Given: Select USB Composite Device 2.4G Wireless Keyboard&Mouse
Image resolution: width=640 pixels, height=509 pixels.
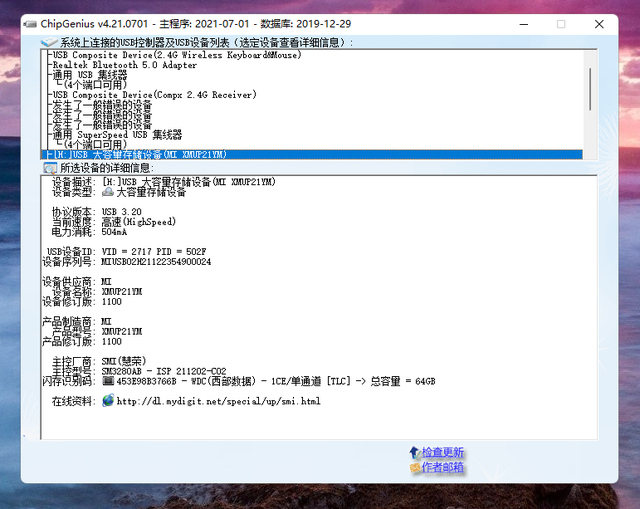Looking at the screenshot, I should tap(177, 55).
